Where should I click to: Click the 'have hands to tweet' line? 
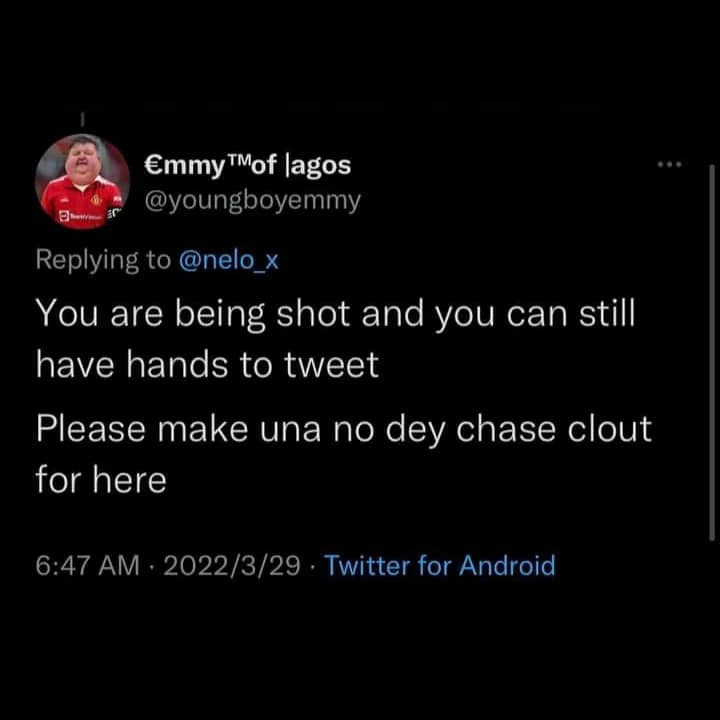[x=207, y=364]
